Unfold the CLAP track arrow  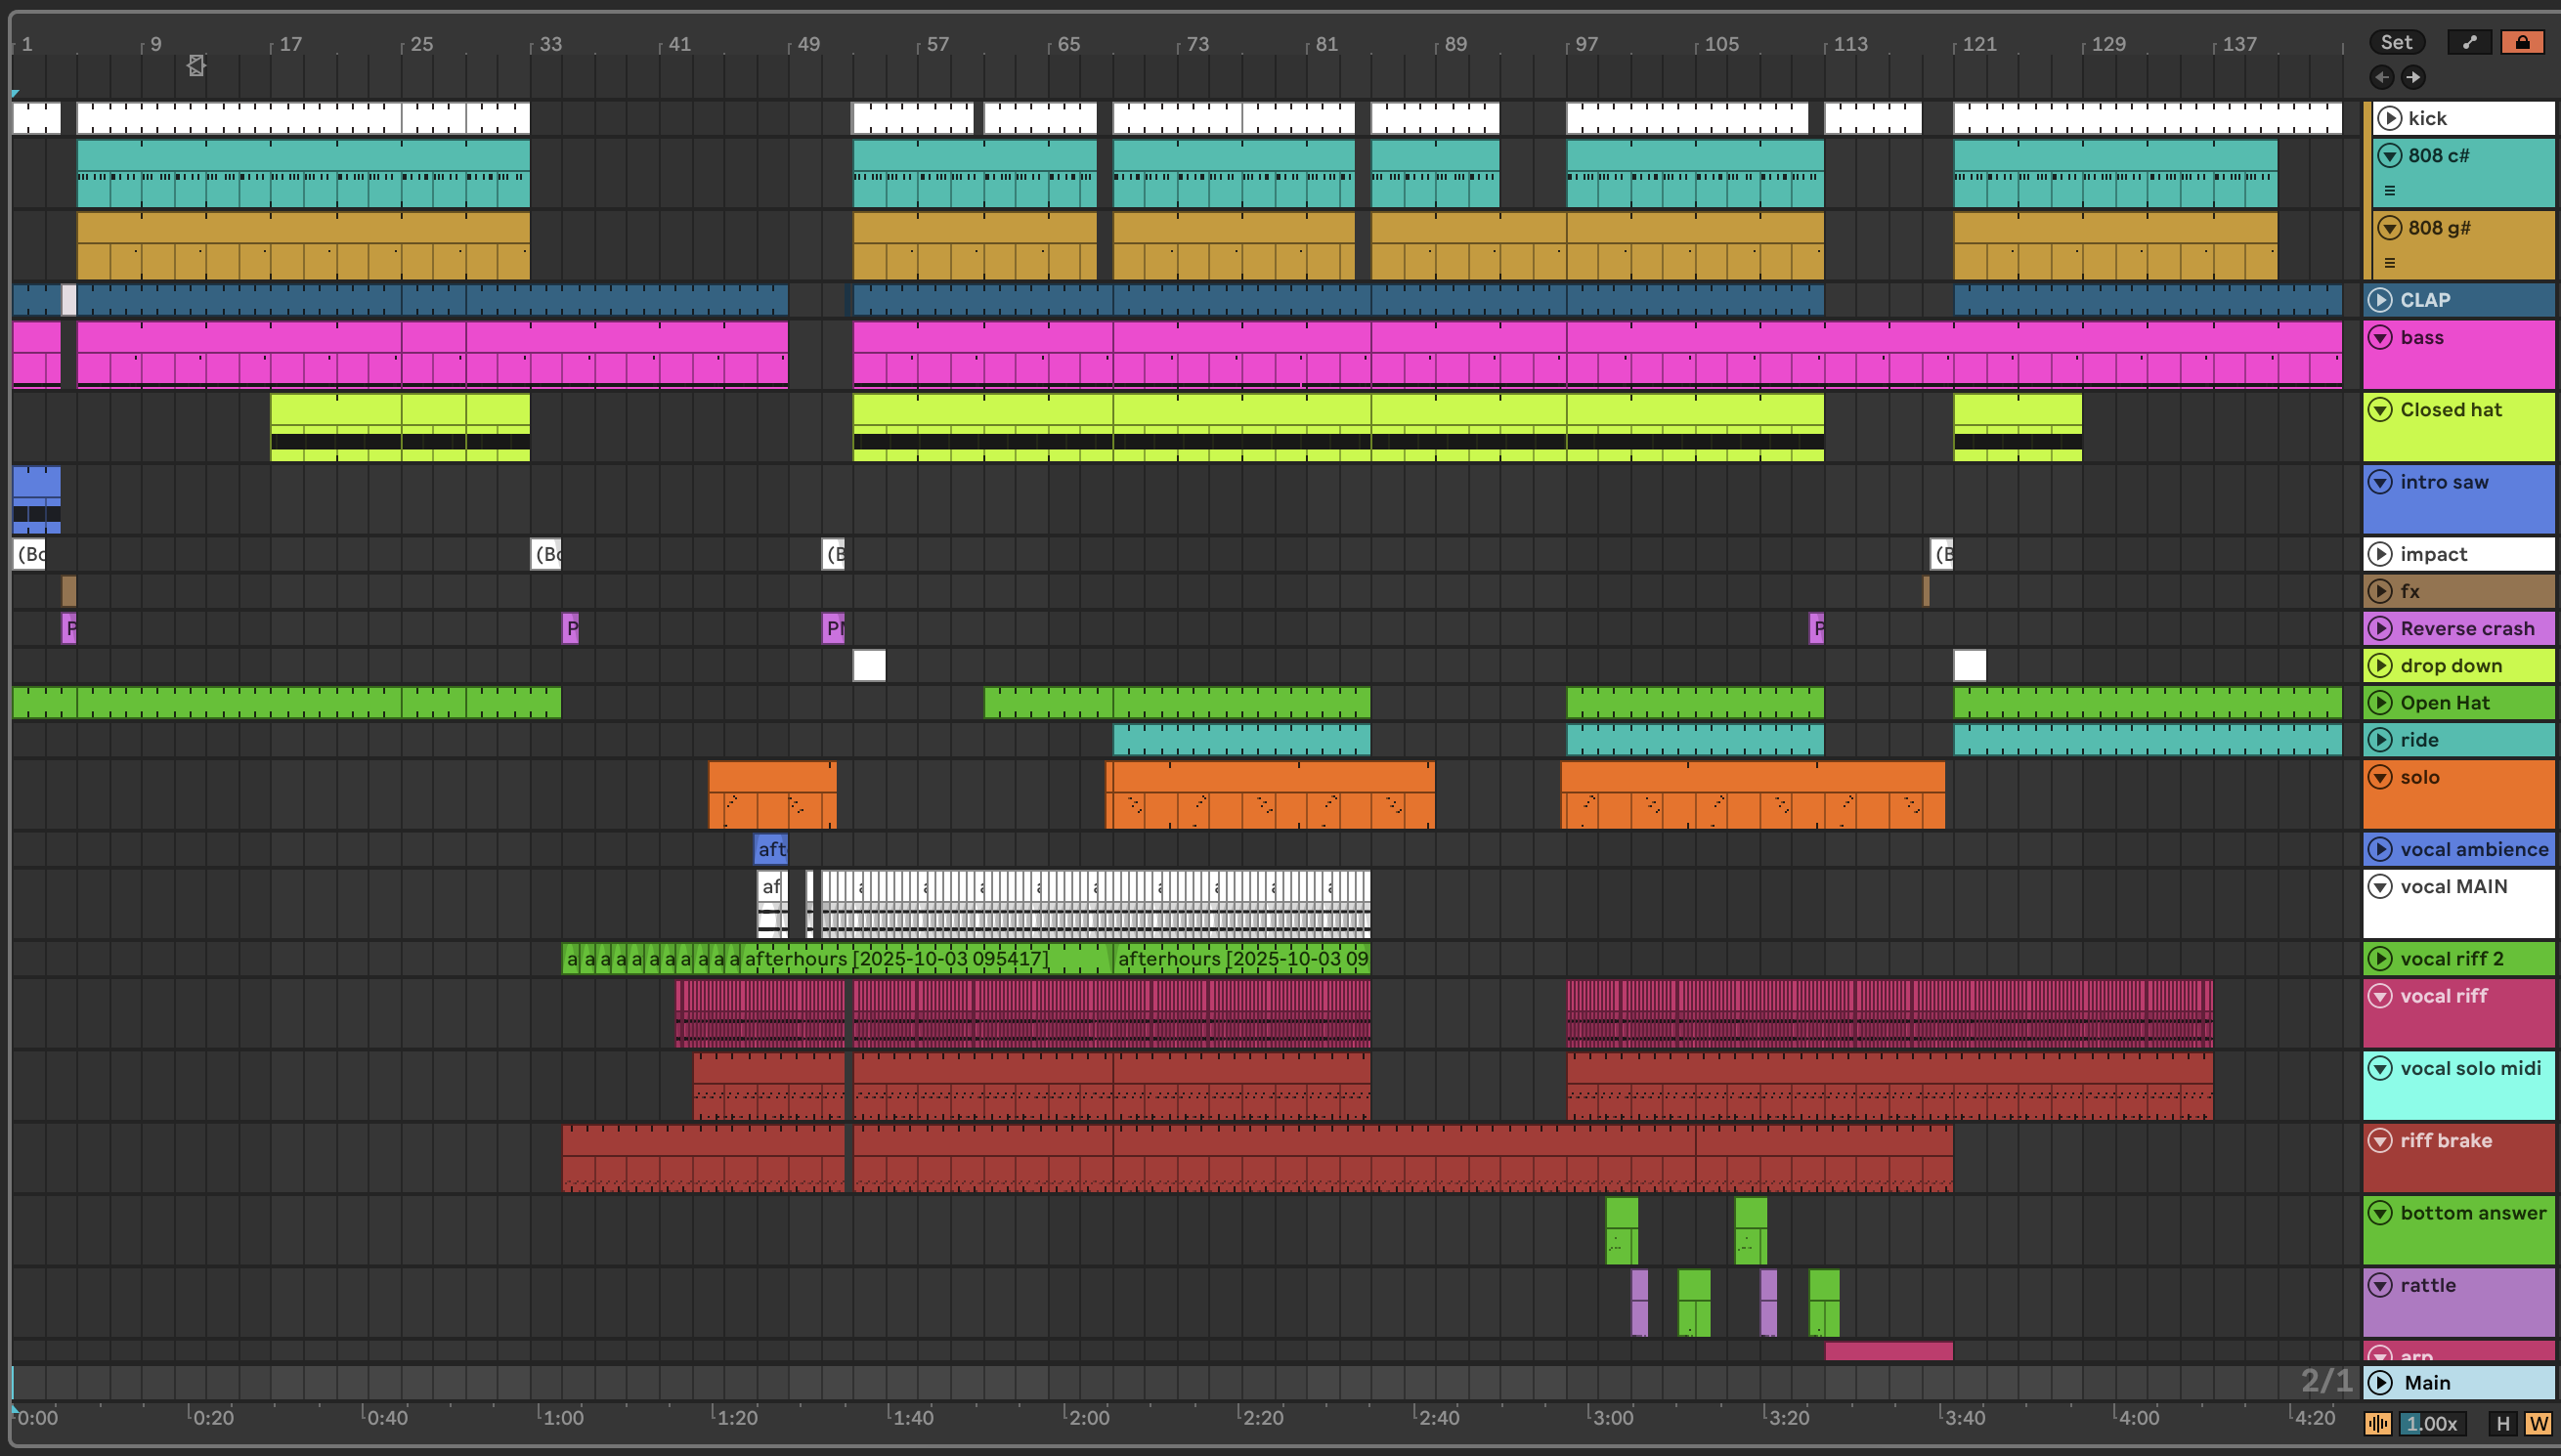[x=2381, y=300]
